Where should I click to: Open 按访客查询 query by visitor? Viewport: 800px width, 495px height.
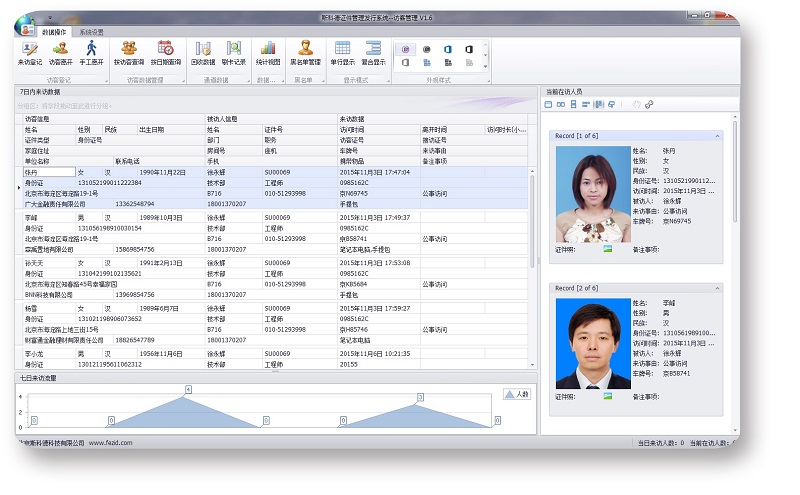tap(129, 54)
